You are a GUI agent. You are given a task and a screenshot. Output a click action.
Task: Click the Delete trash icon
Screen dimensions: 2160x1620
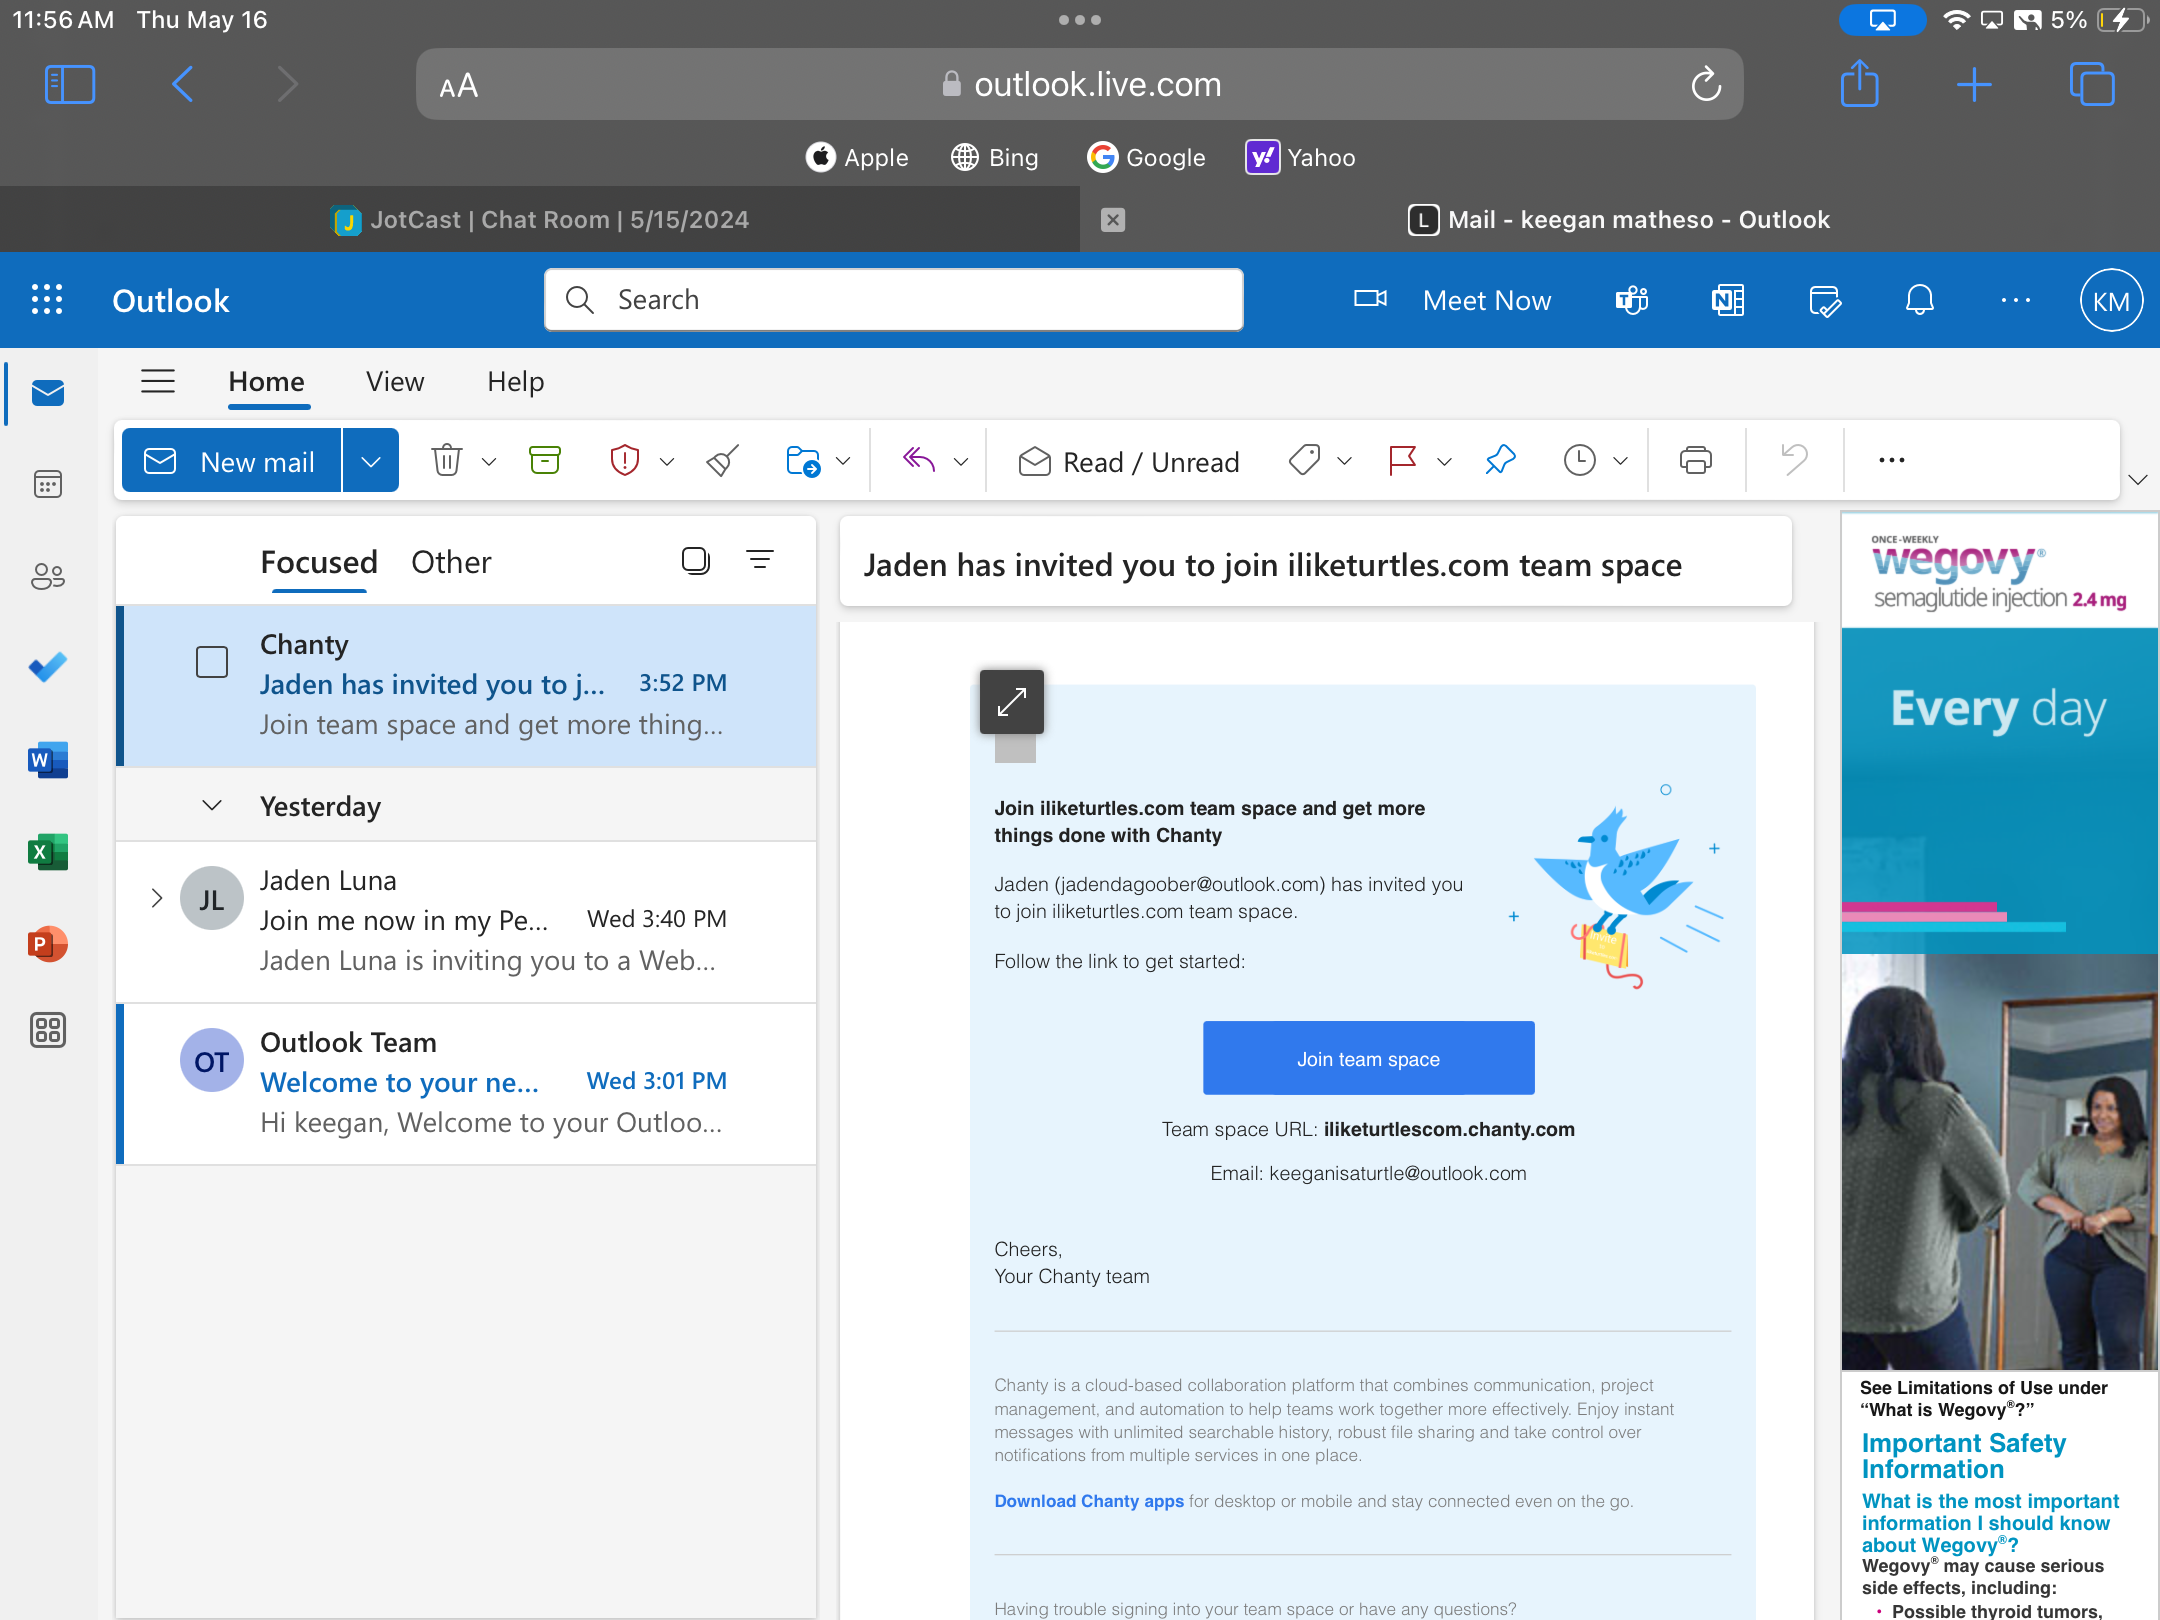(x=446, y=460)
